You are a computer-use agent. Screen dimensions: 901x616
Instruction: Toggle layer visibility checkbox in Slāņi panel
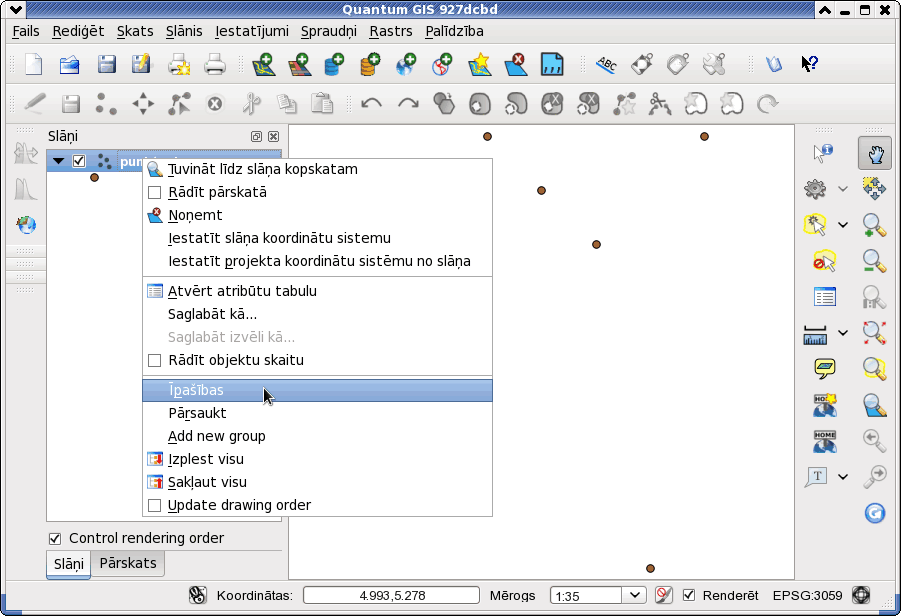click(79, 161)
